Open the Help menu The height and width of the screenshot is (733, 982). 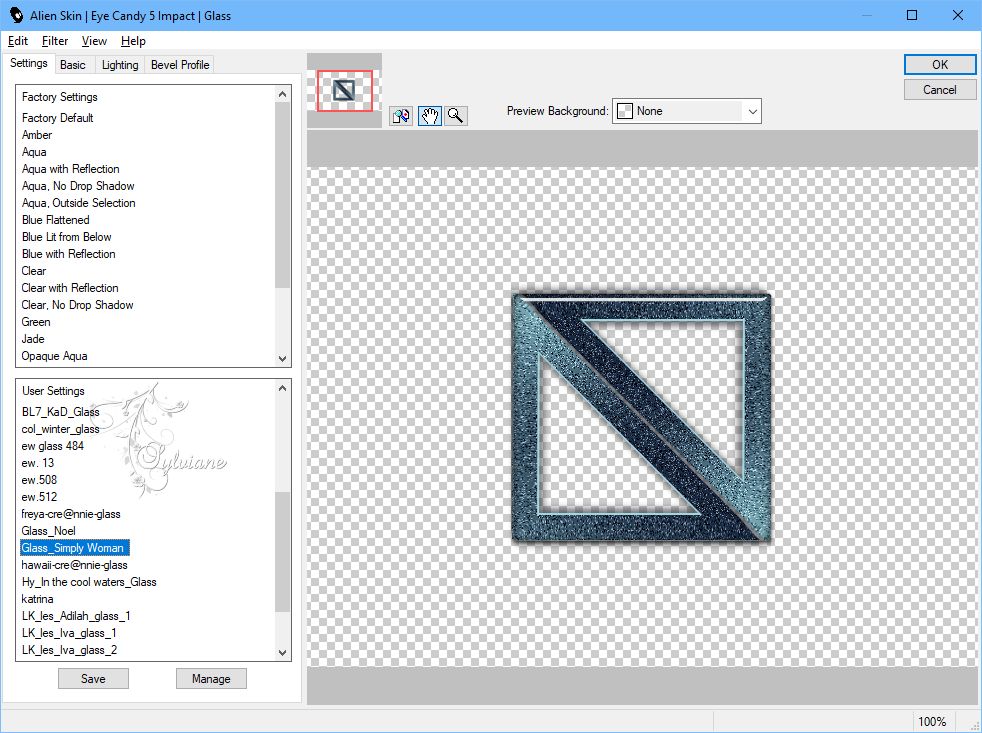[133, 41]
